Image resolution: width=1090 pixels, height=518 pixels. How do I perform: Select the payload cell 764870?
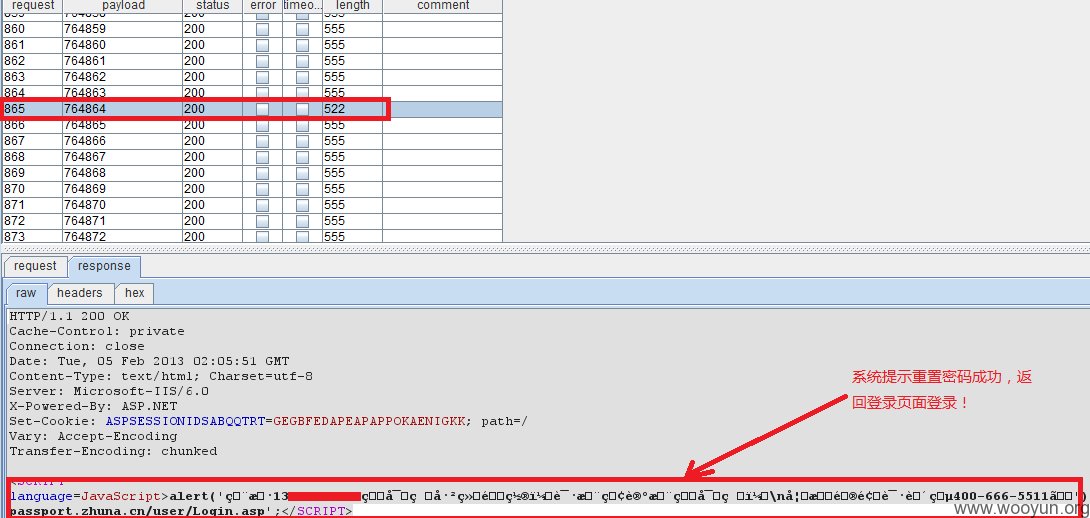pos(123,205)
